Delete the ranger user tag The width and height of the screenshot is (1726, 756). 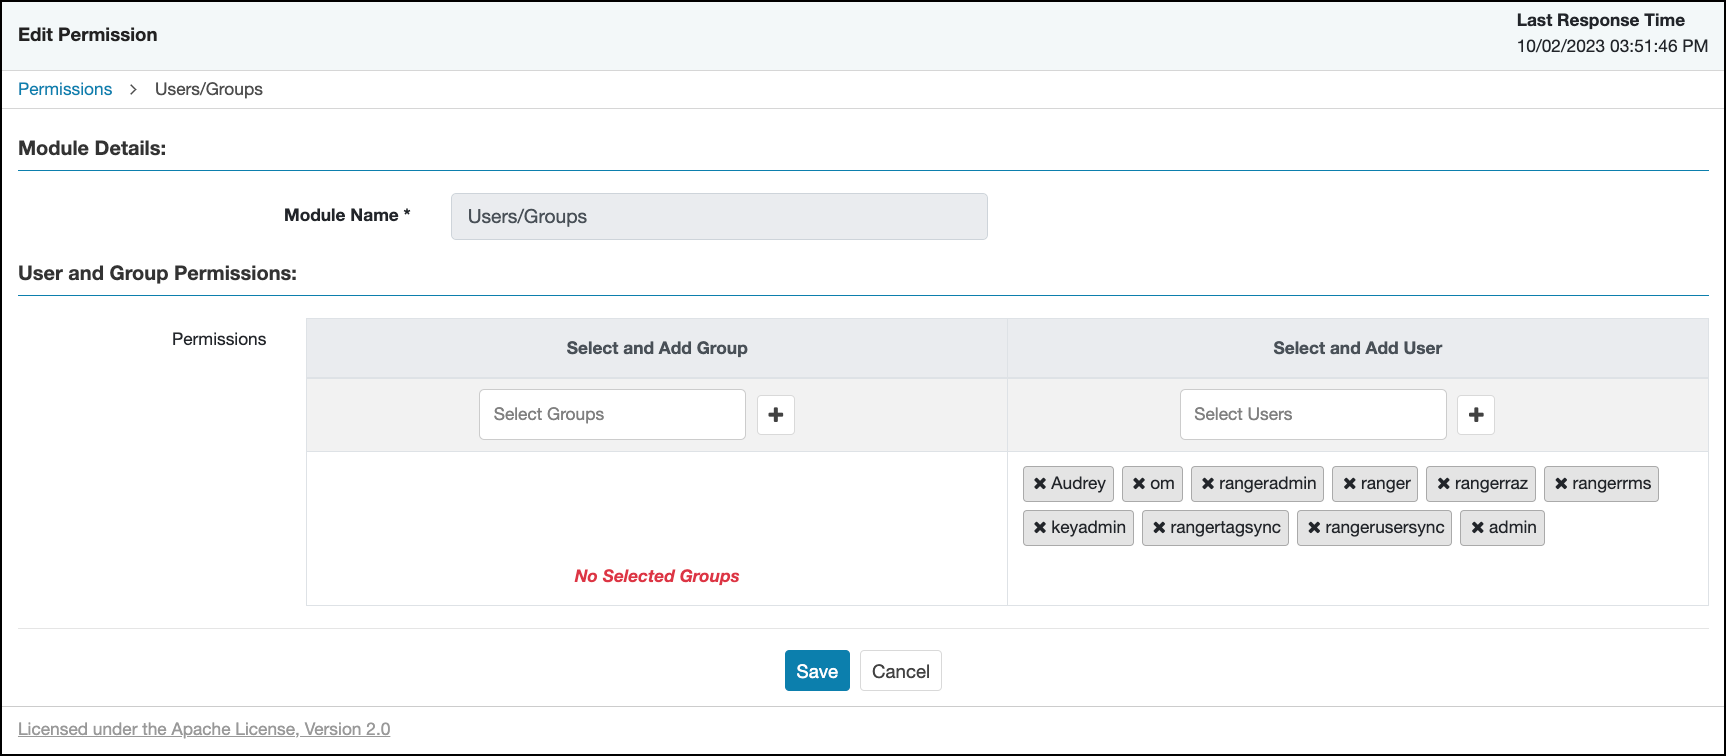(1349, 484)
